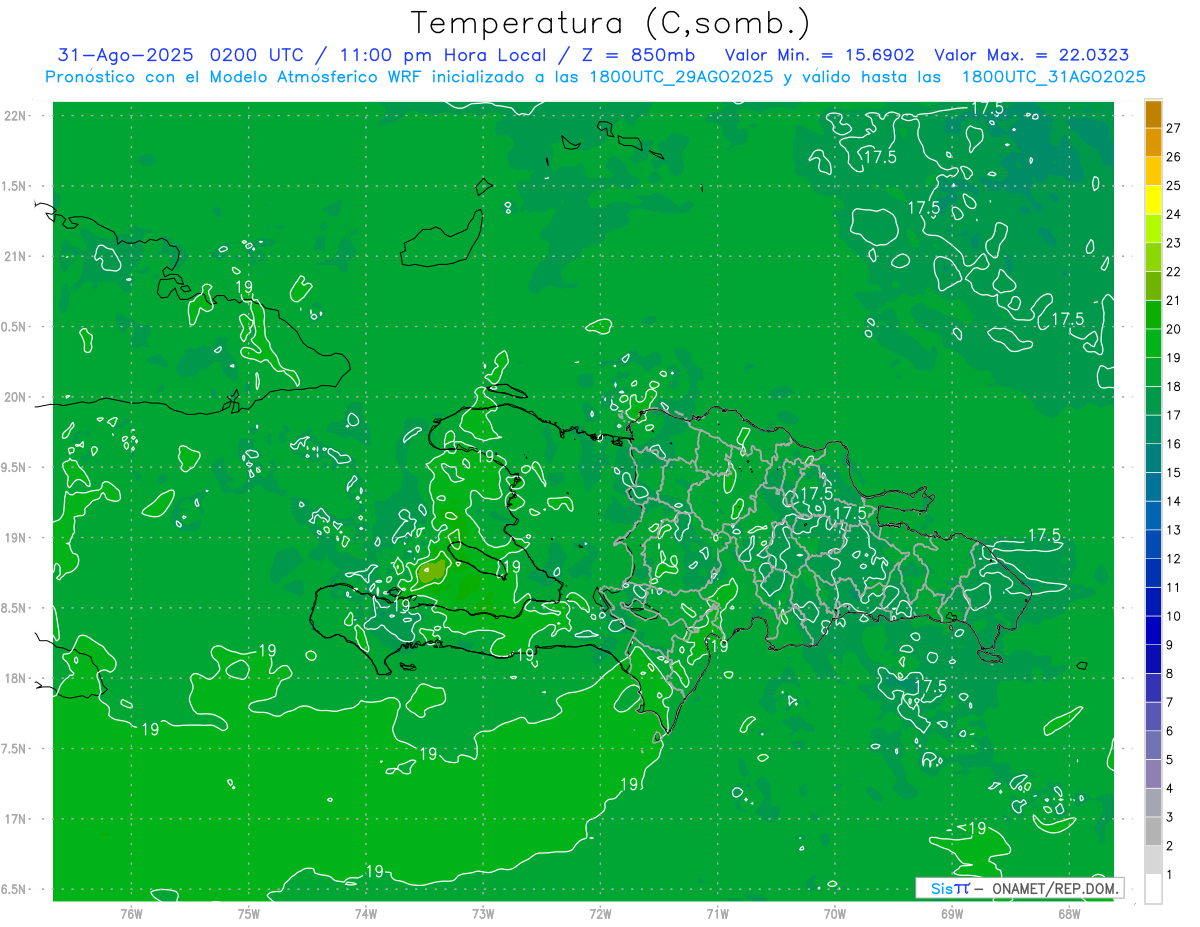Click the "SisTT - ONAMET/REP.DOM." credit box
This screenshot has height=927, width=1200.
[x=1019, y=888]
